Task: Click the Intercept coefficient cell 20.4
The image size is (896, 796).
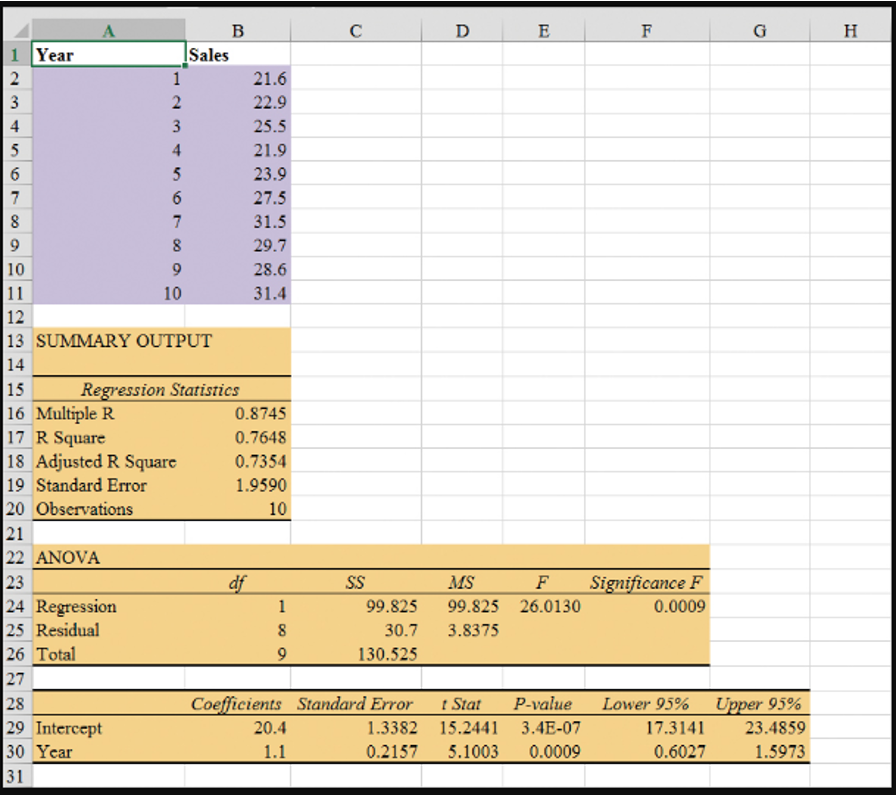Action: 237,728
